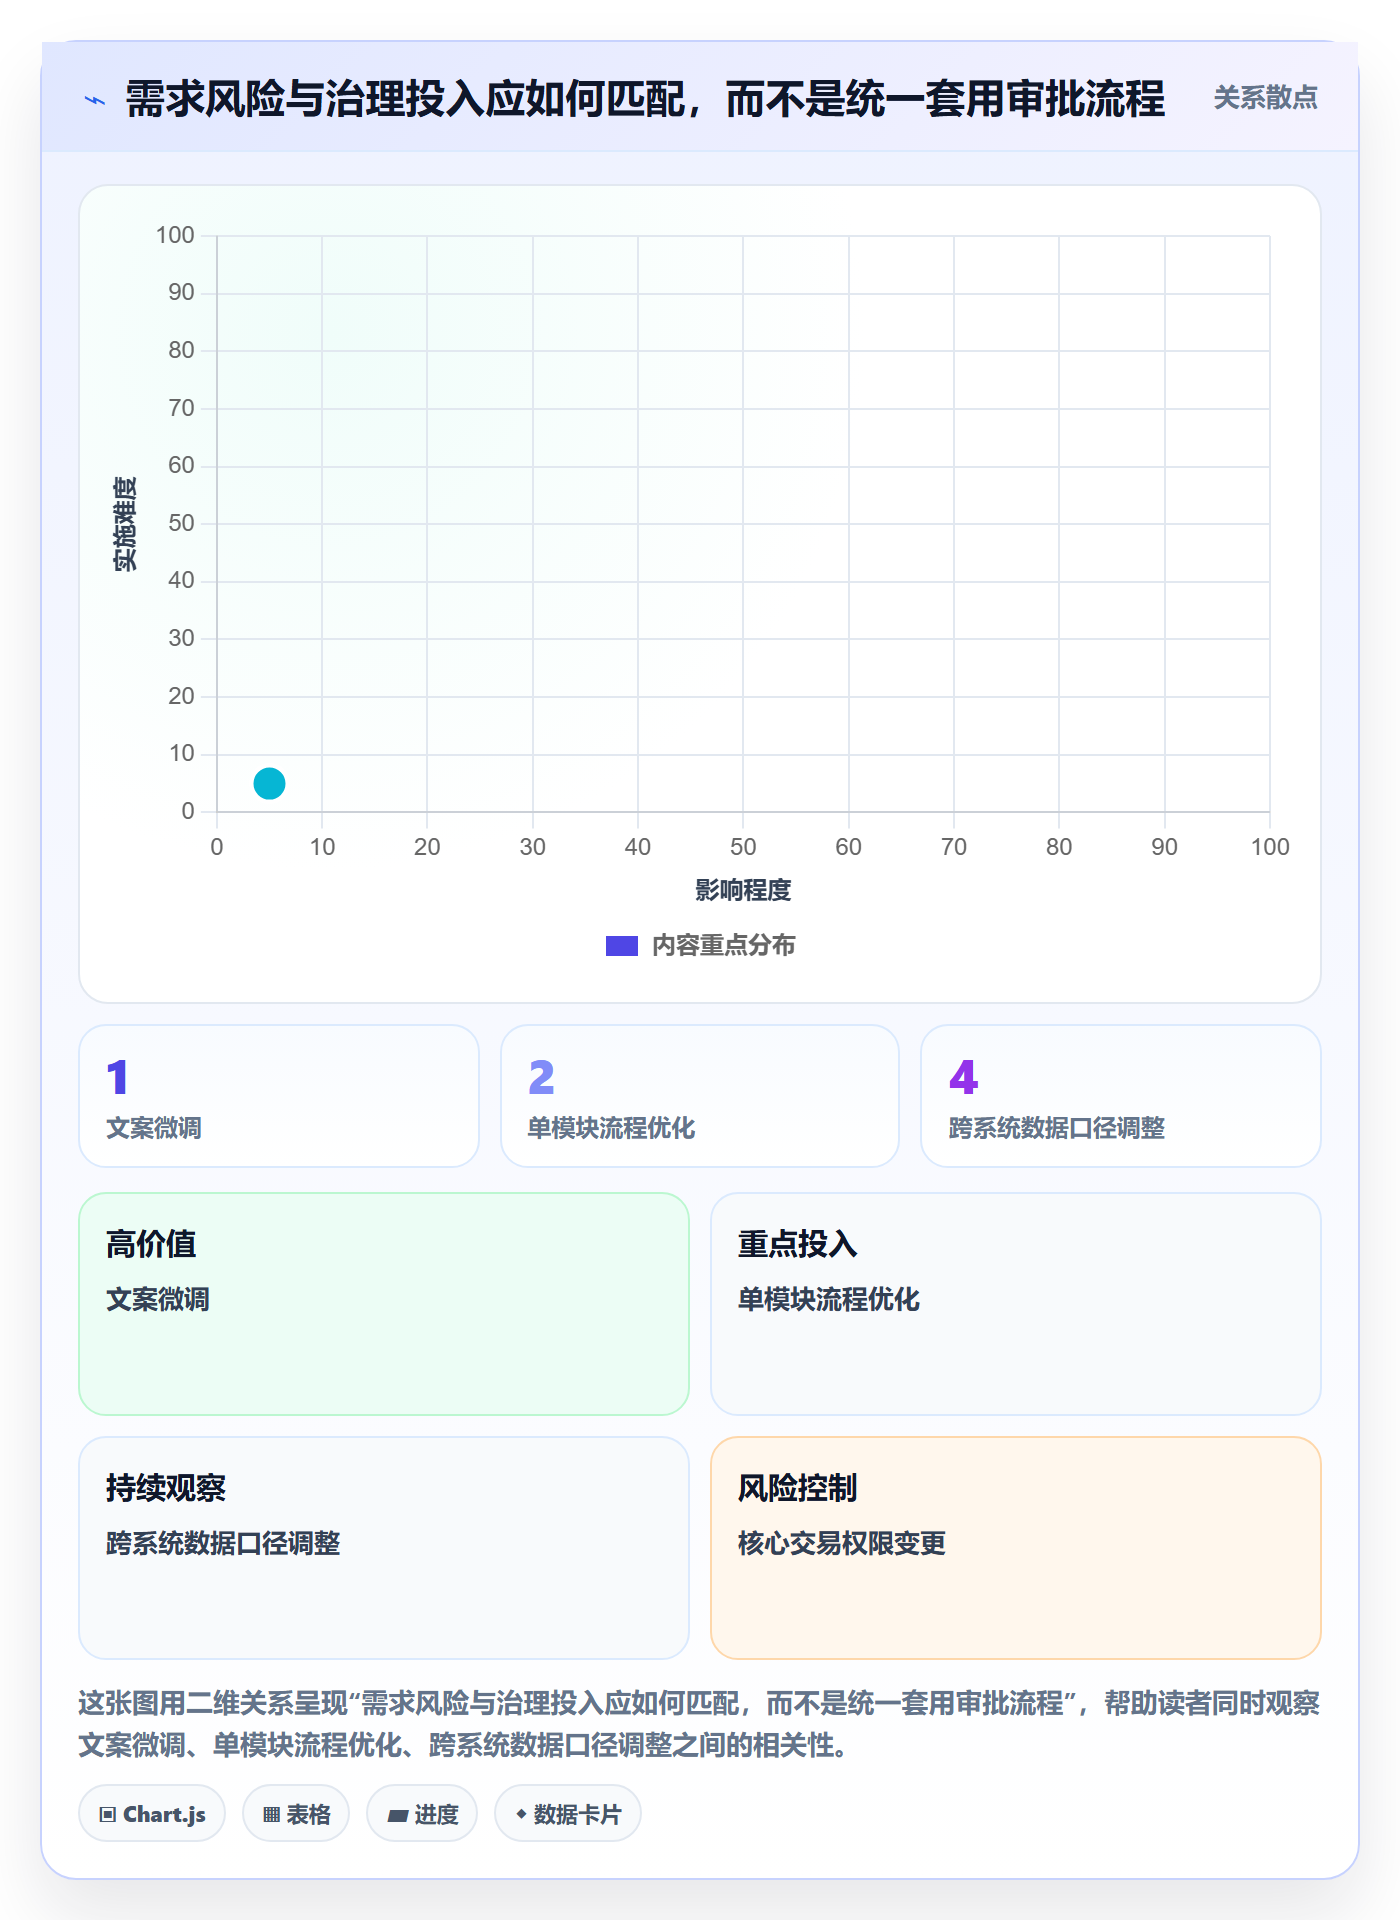Image resolution: width=1400 pixels, height=1920 pixels.
Task: Select the 文案微调 stat card numbered 1
Action: coord(279,1096)
